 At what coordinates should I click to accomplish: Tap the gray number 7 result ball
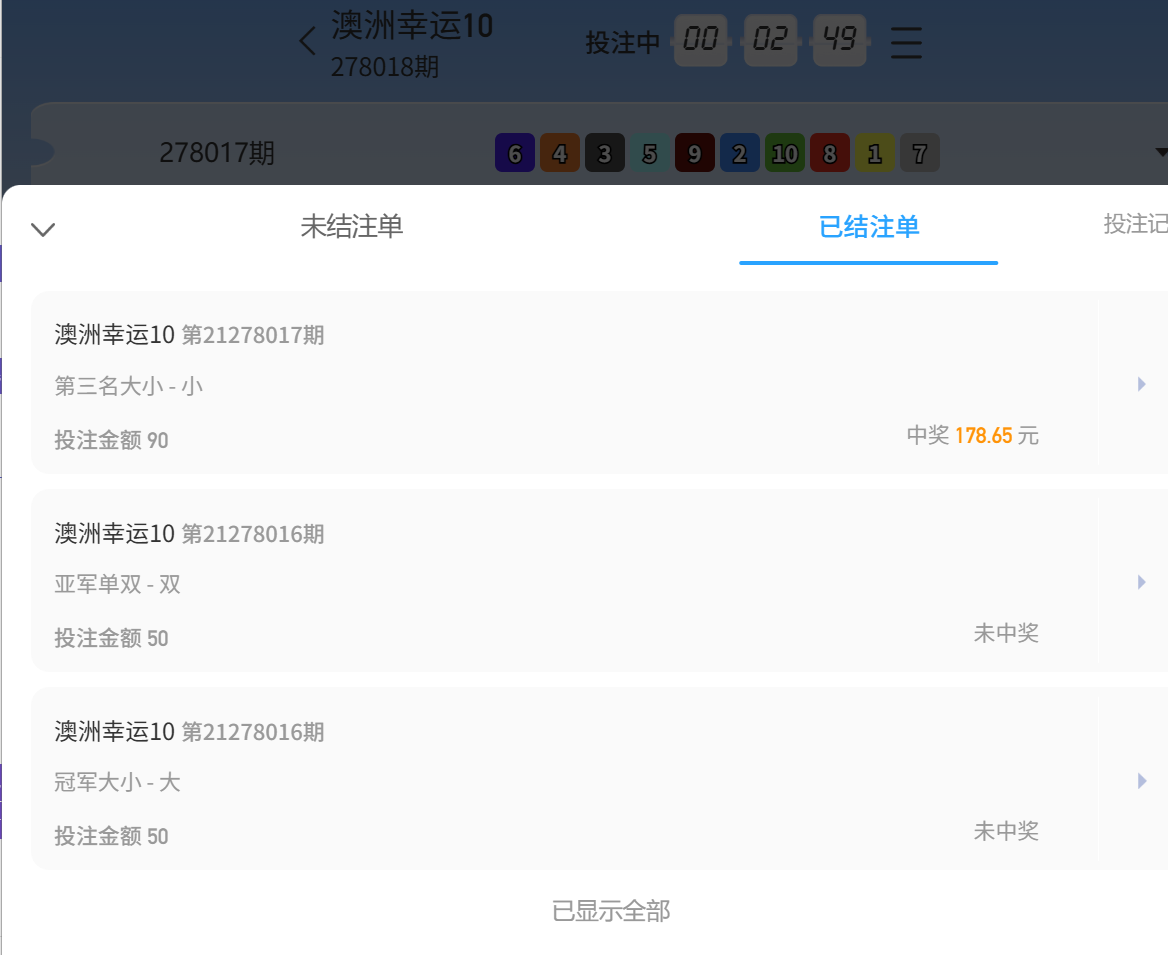[x=919, y=152]
